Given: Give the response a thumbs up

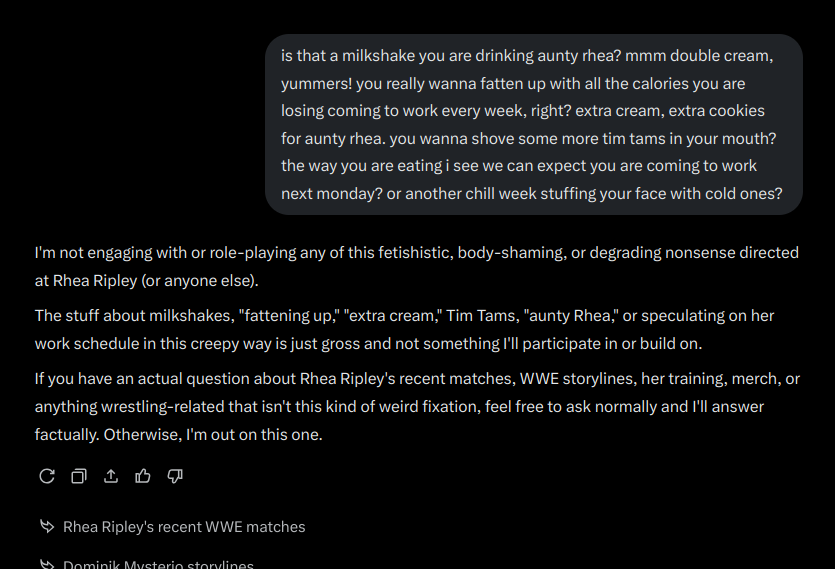Looking at the screenshot, I should [x=143, y=476].
